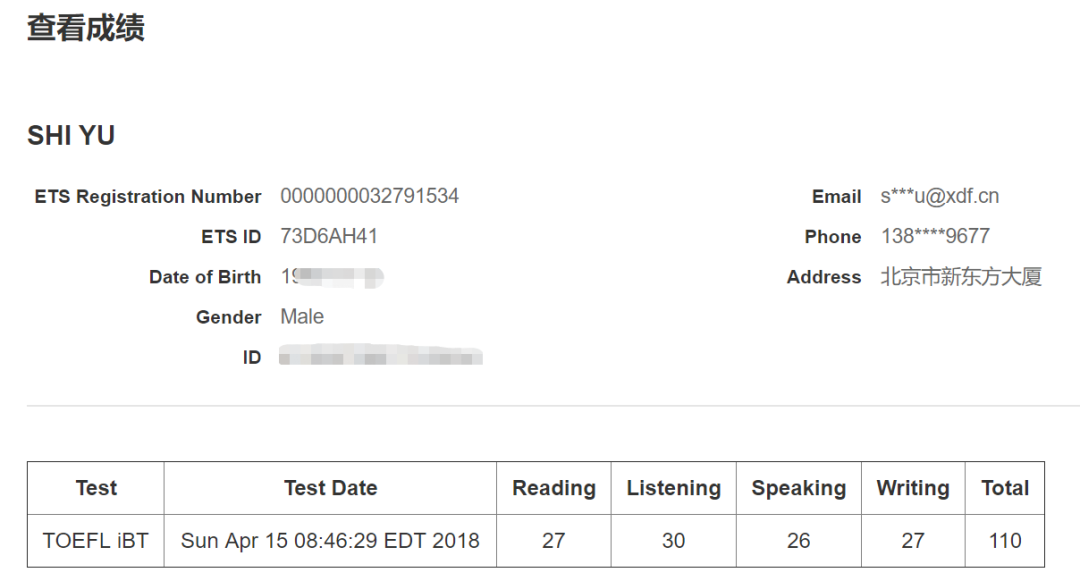
Task: Select the TOEFL iBT test cell
Action: pos(96,541)
